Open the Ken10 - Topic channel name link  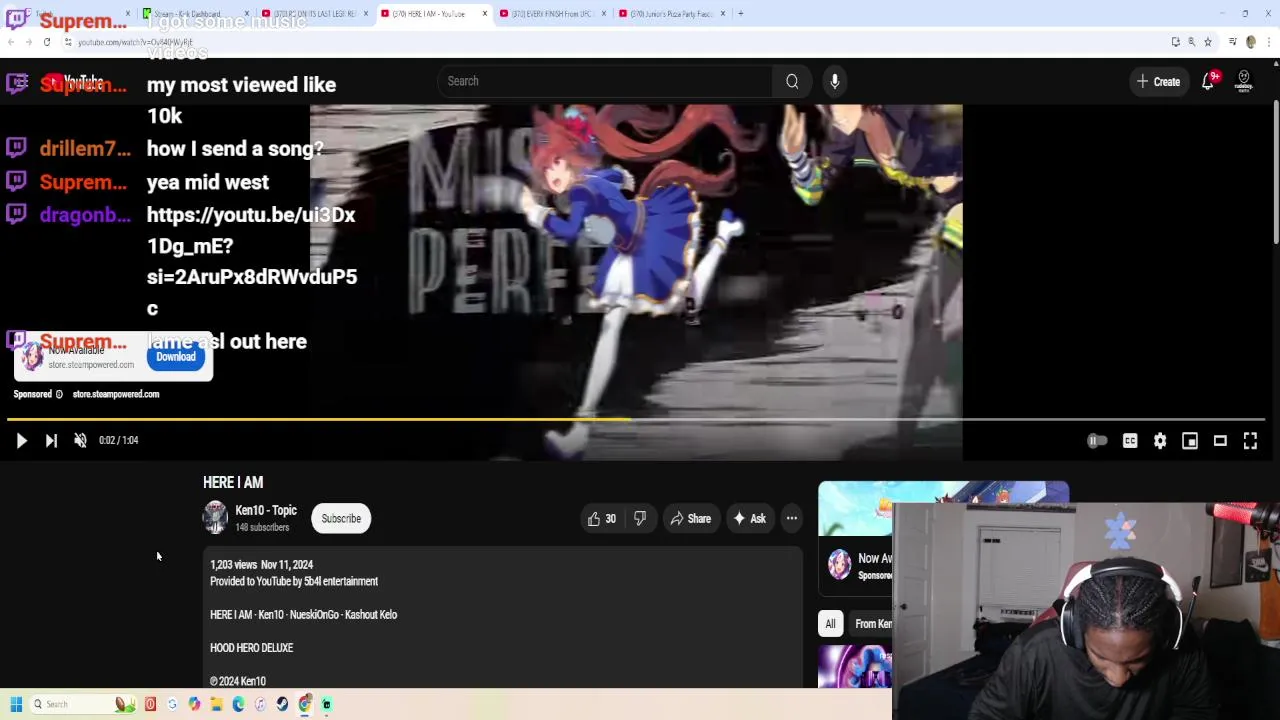pyautogui.click(x=266, y=511)
